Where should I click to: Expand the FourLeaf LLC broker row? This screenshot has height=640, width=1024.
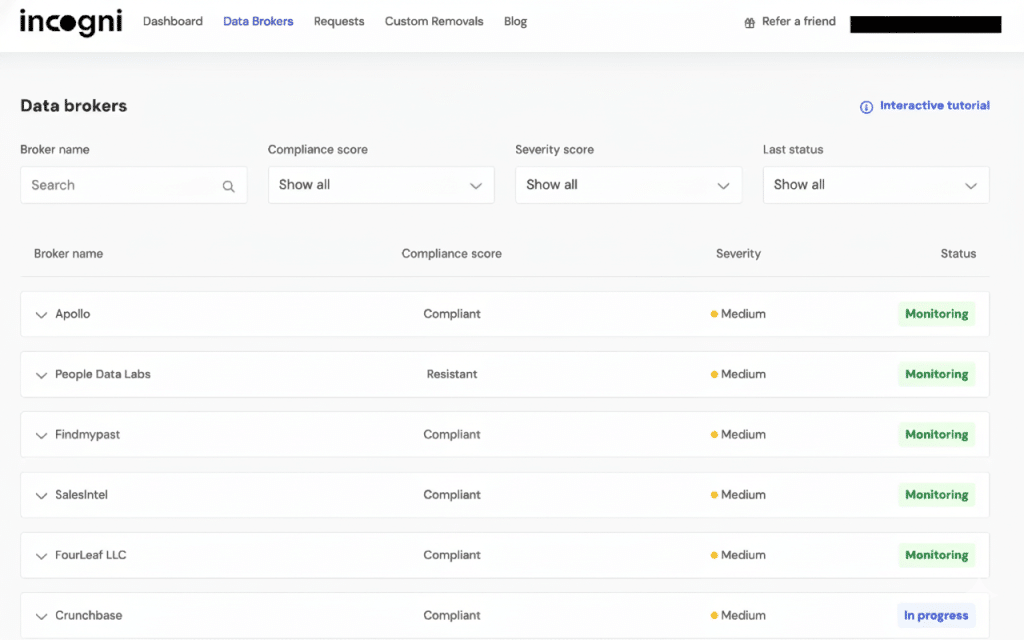(x=41, y=555)
